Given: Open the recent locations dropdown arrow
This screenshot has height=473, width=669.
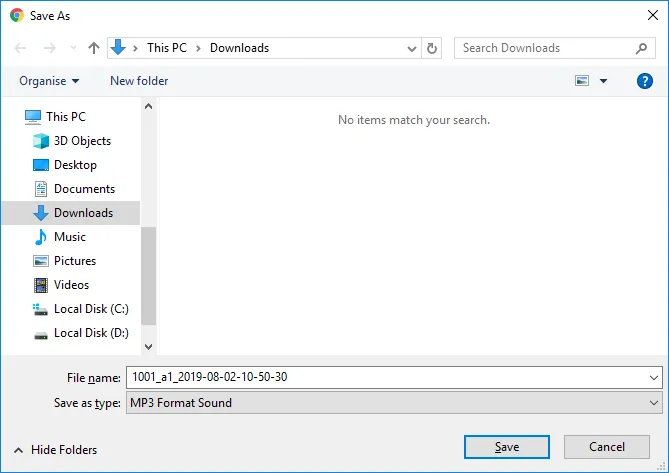Looking at the screenshot, I should [73, 48].
